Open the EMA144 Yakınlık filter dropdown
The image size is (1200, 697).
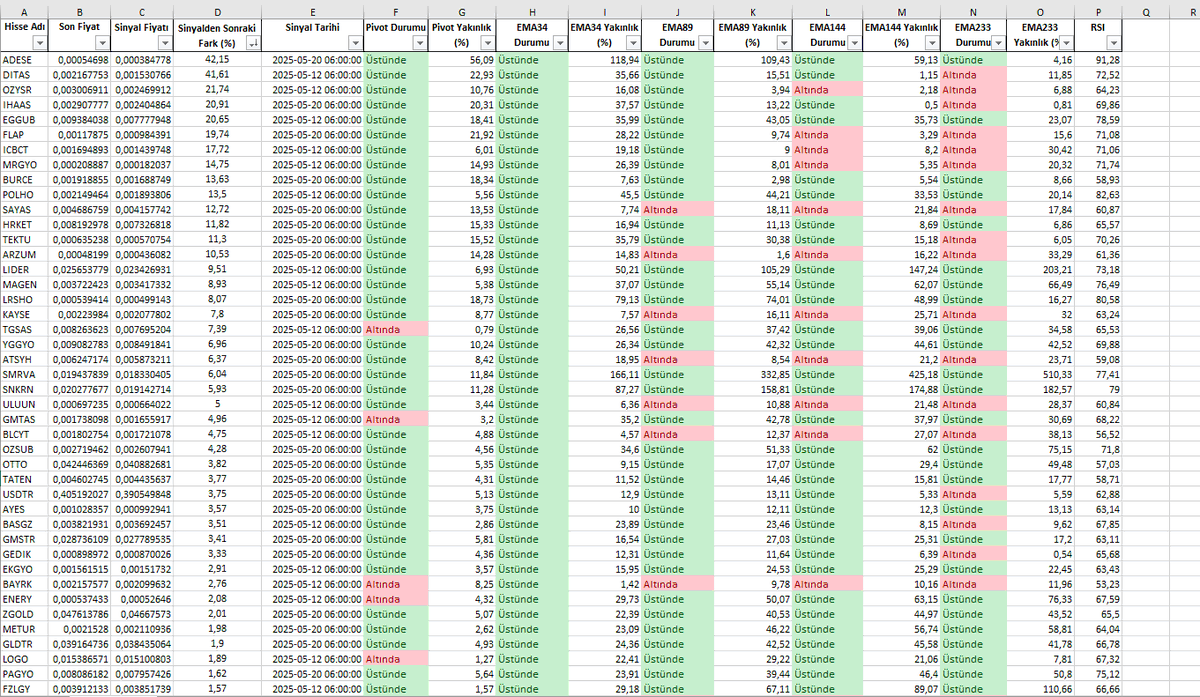point(932,44)
